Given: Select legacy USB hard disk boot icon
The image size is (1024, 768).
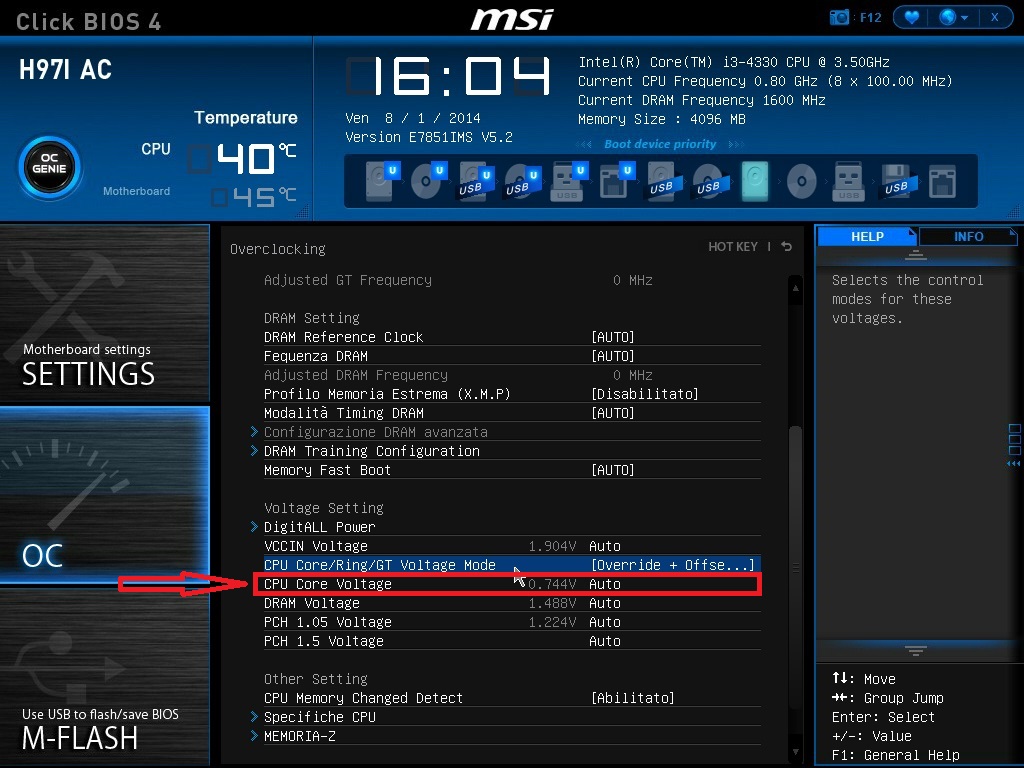Looking at the screenshot, I should pos(664,181).
